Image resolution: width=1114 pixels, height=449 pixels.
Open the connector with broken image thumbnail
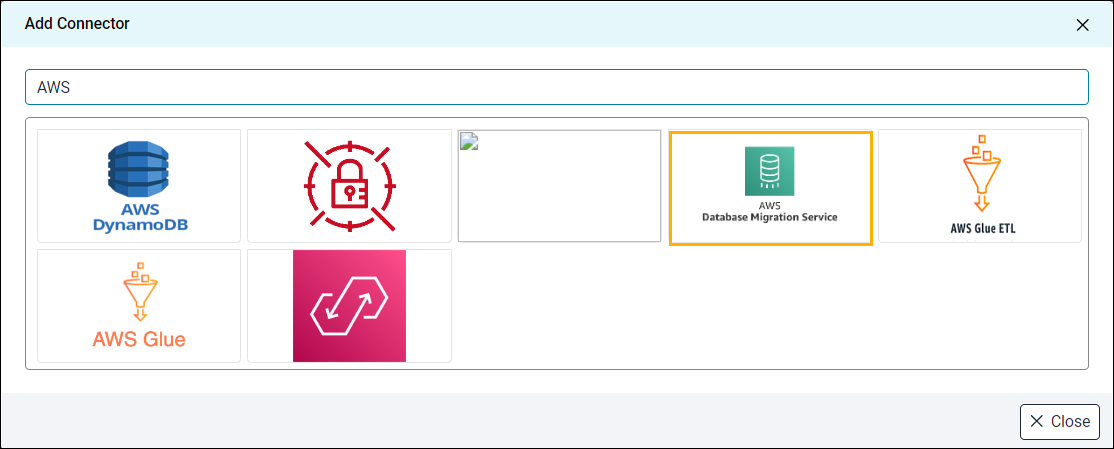point(560,186)
